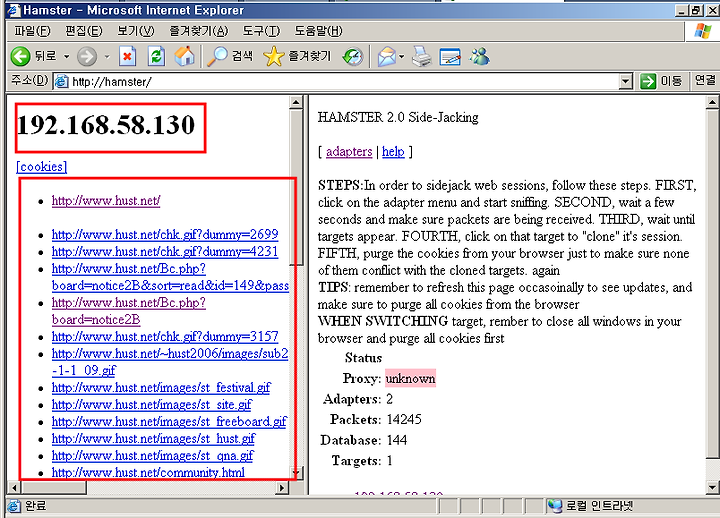Open the st_festival.gif link
Viewport: 720px width, 518px height.
(x=161, y=388)
